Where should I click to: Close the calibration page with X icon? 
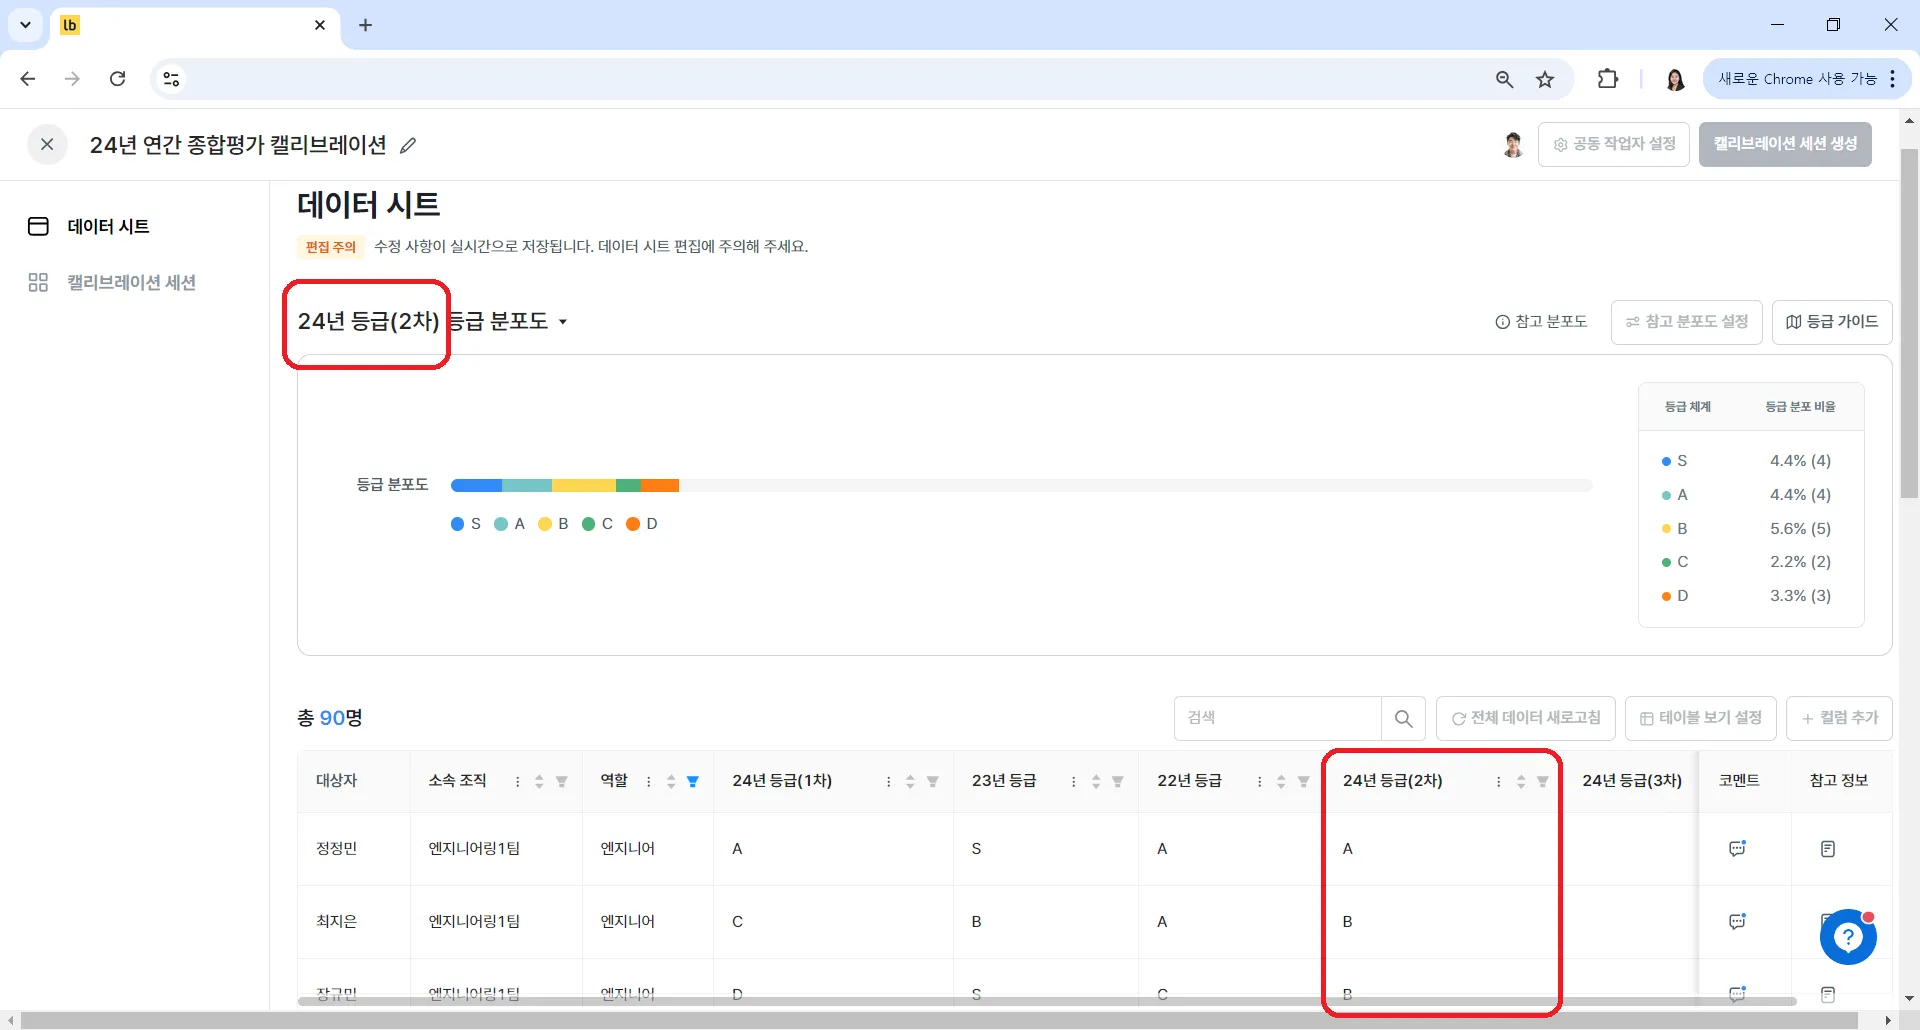point(47,145)
